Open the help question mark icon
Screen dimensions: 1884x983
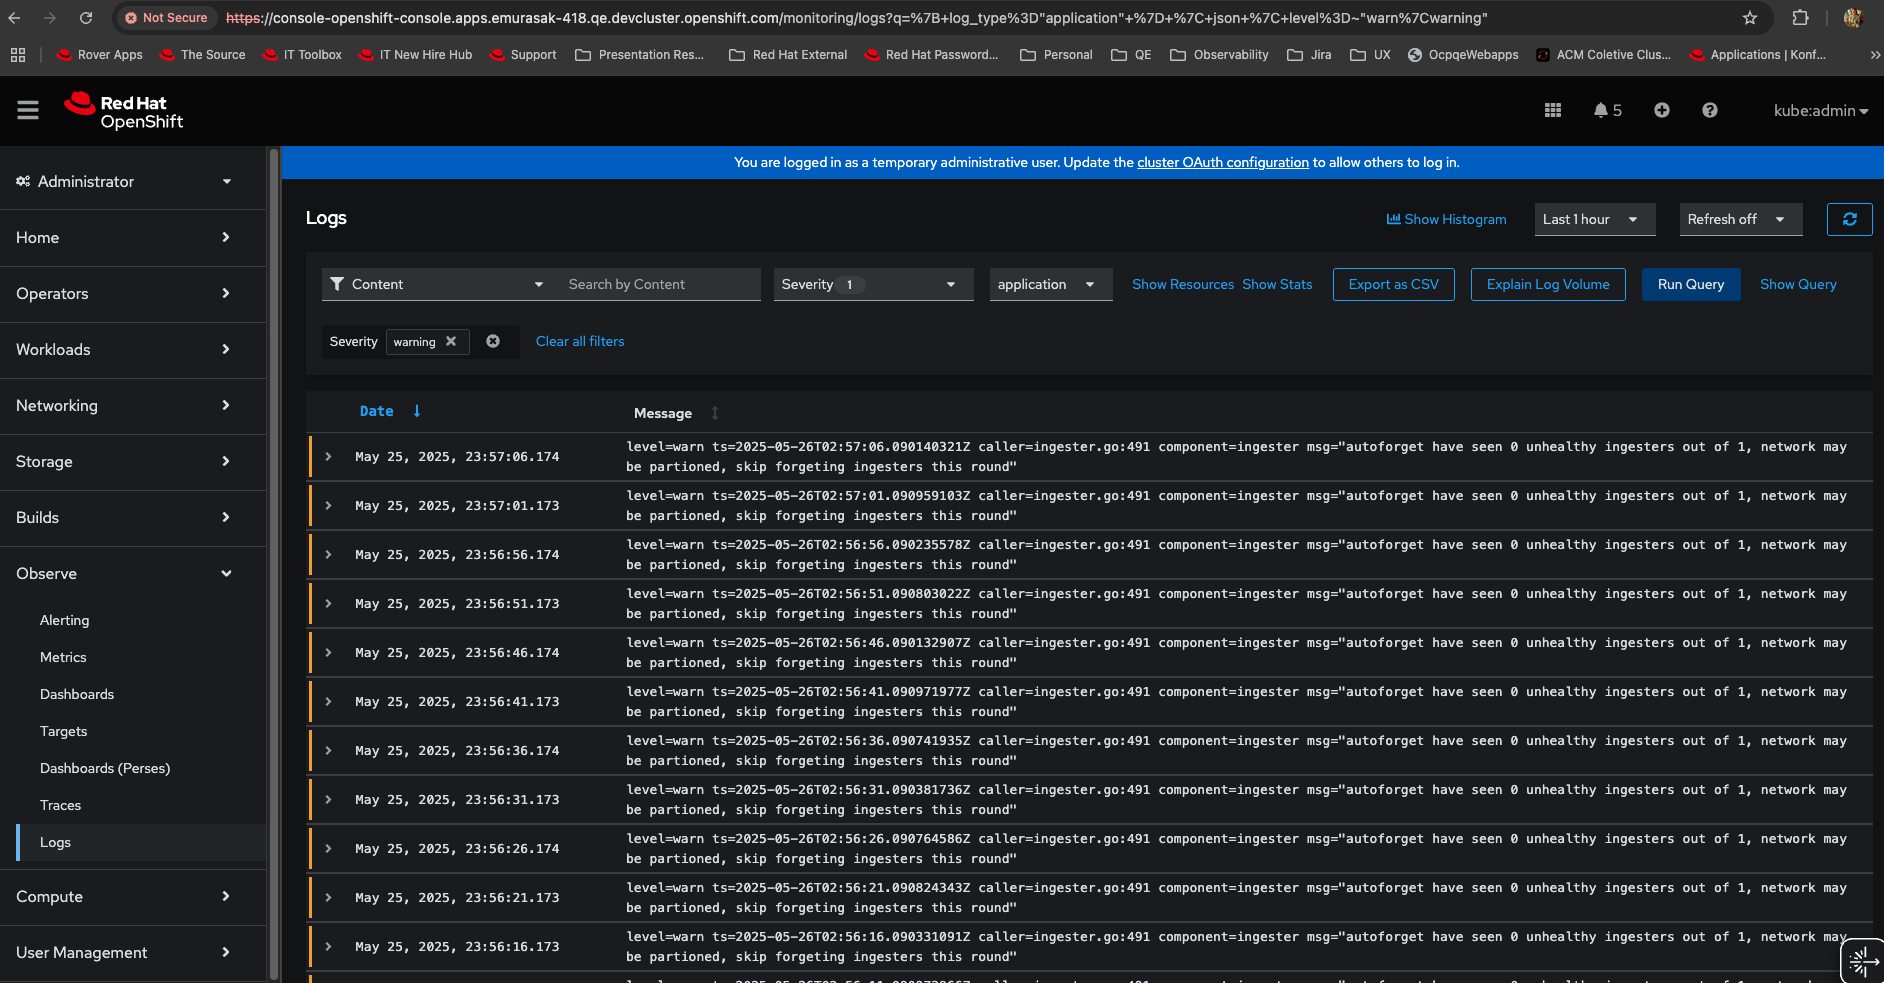[x=1709, y=110]
